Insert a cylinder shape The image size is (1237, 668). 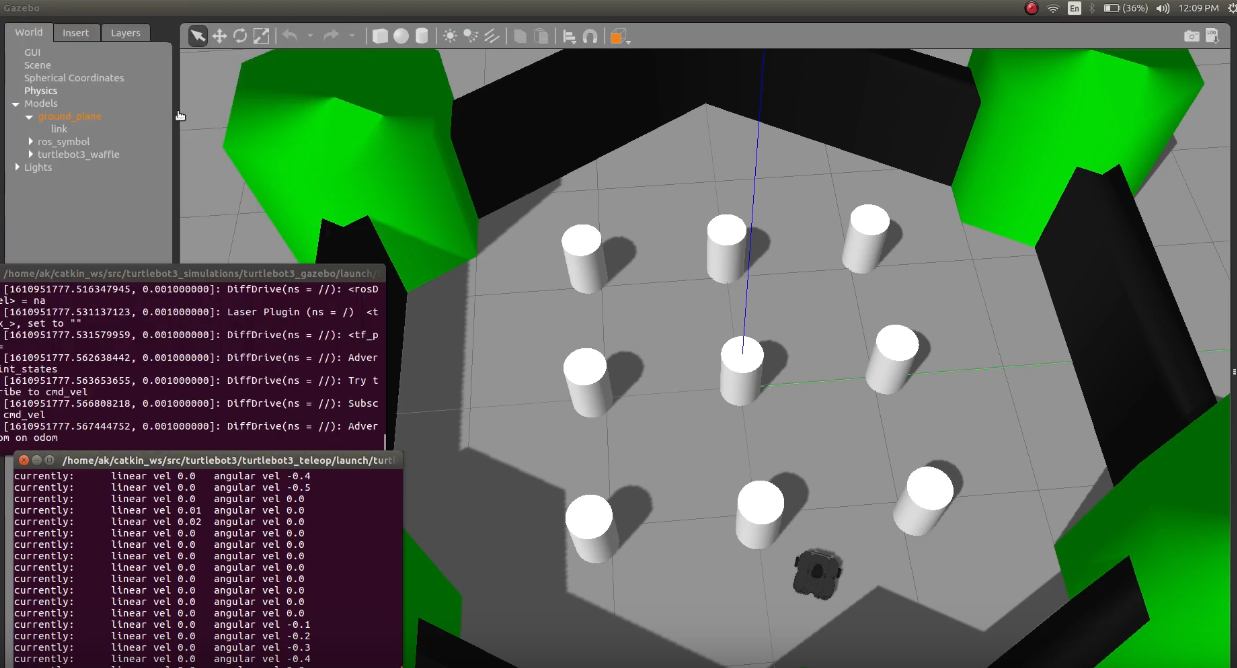[x=422, y=36]
